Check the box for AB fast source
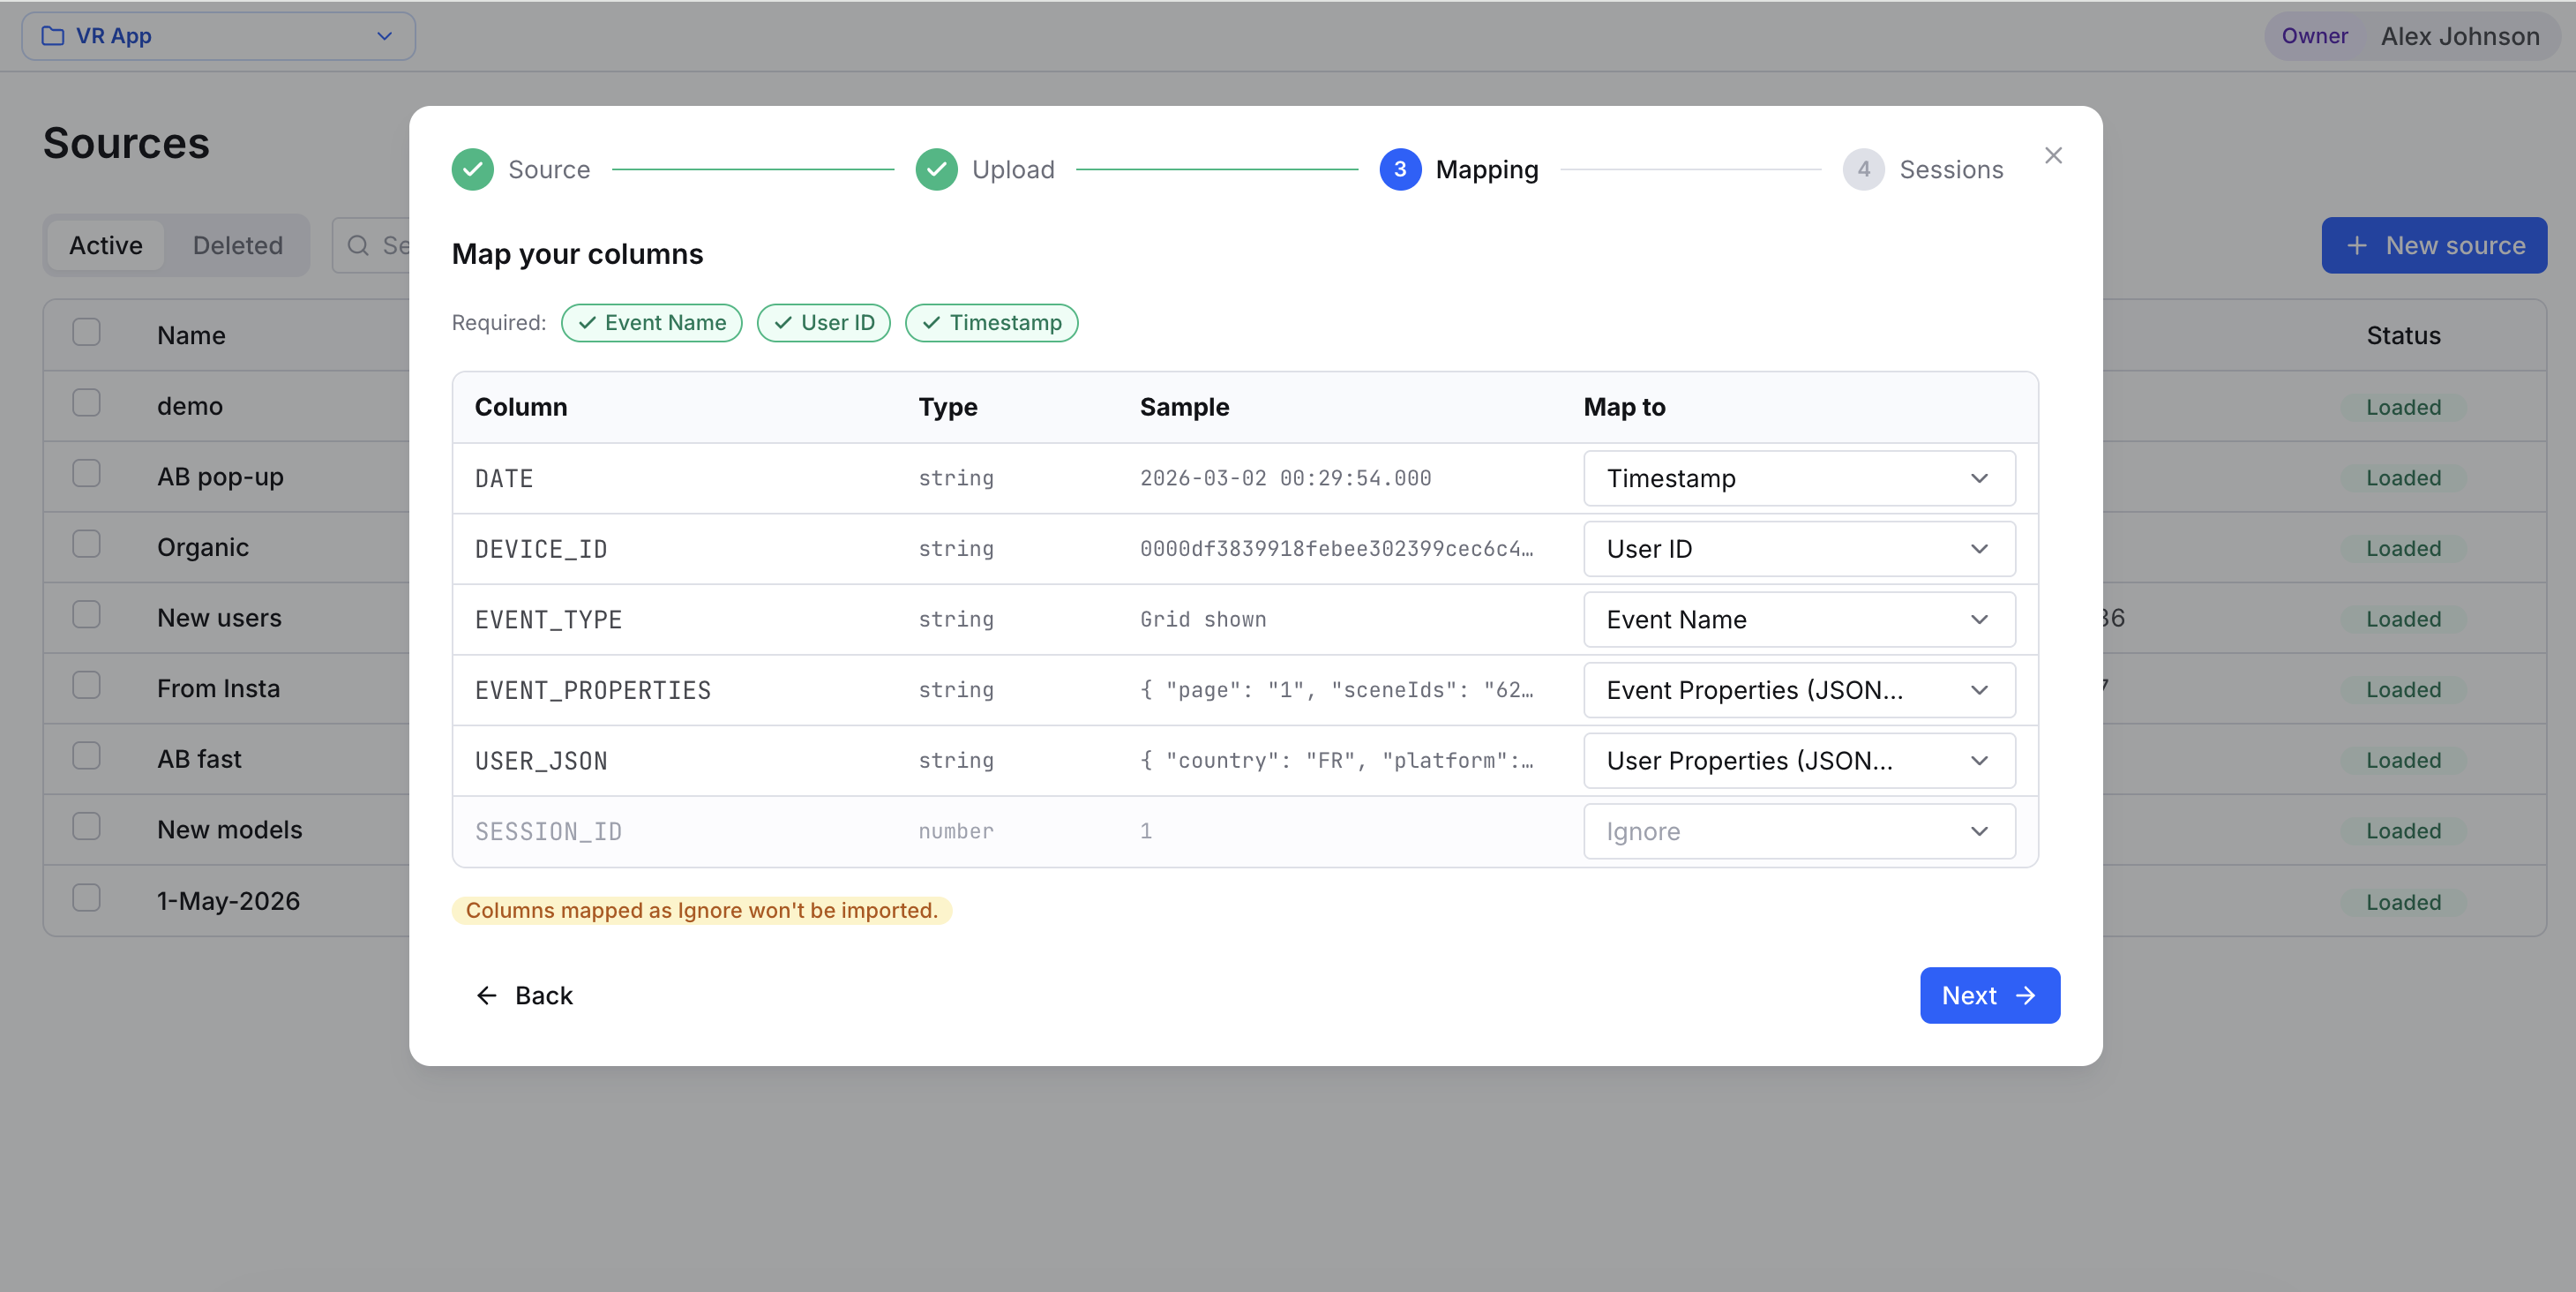 click(x=86, y=755)
